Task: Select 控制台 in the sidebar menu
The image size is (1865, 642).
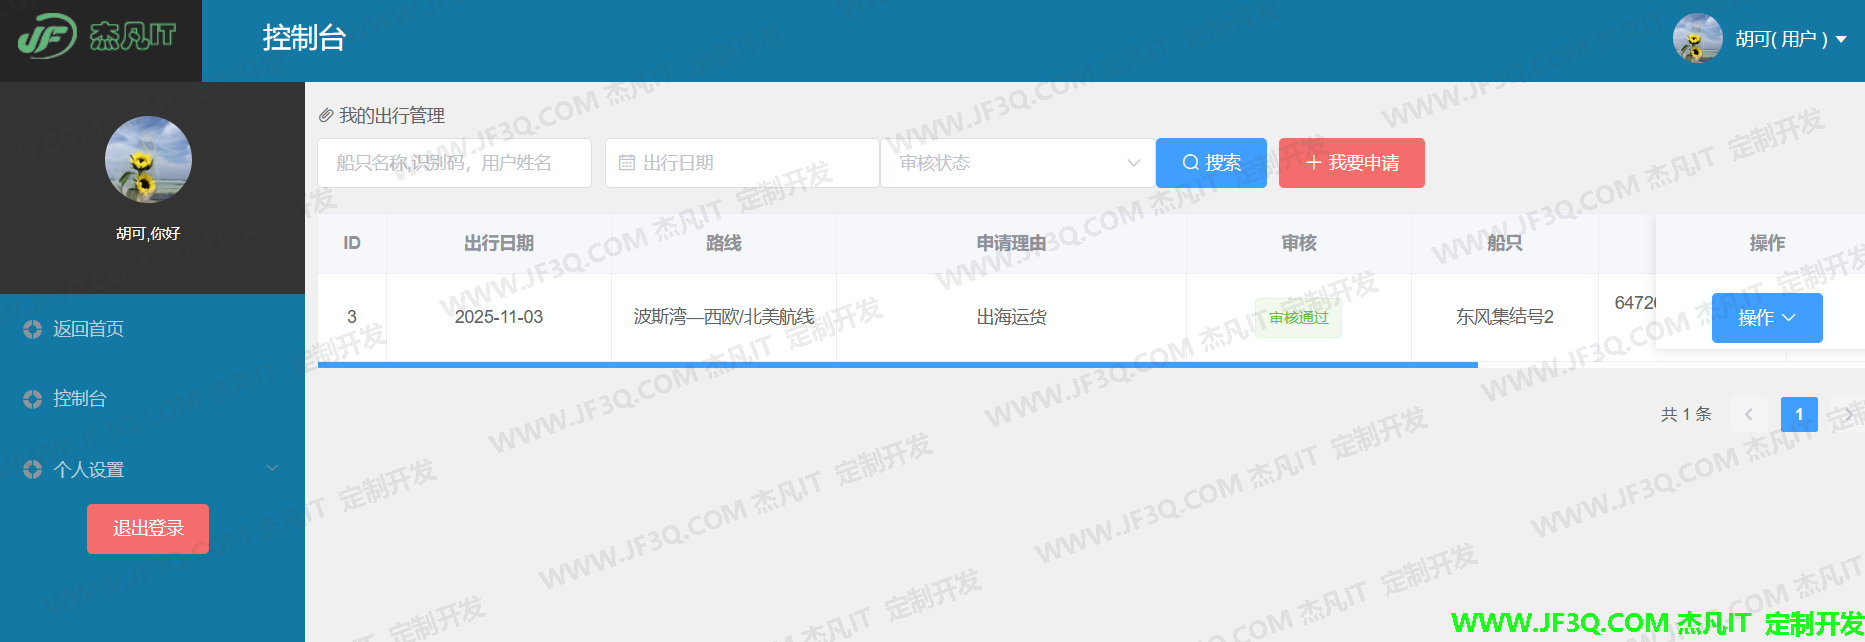Action: pos(80,399)
